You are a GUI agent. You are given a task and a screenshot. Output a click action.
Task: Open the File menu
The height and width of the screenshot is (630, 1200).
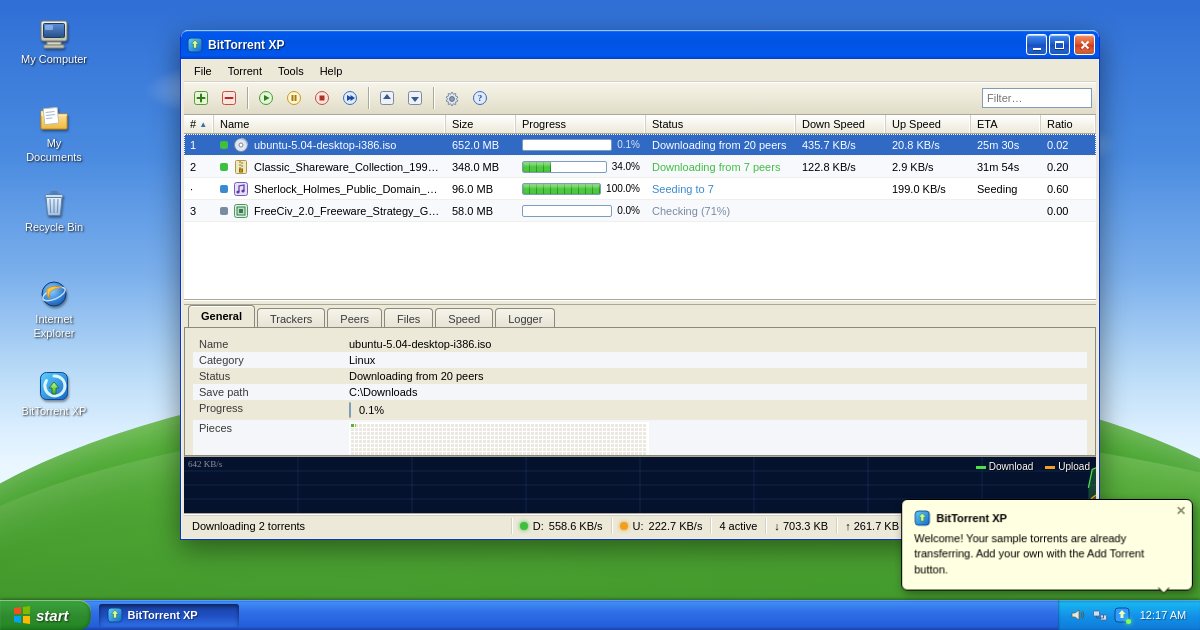click(203, 71)
